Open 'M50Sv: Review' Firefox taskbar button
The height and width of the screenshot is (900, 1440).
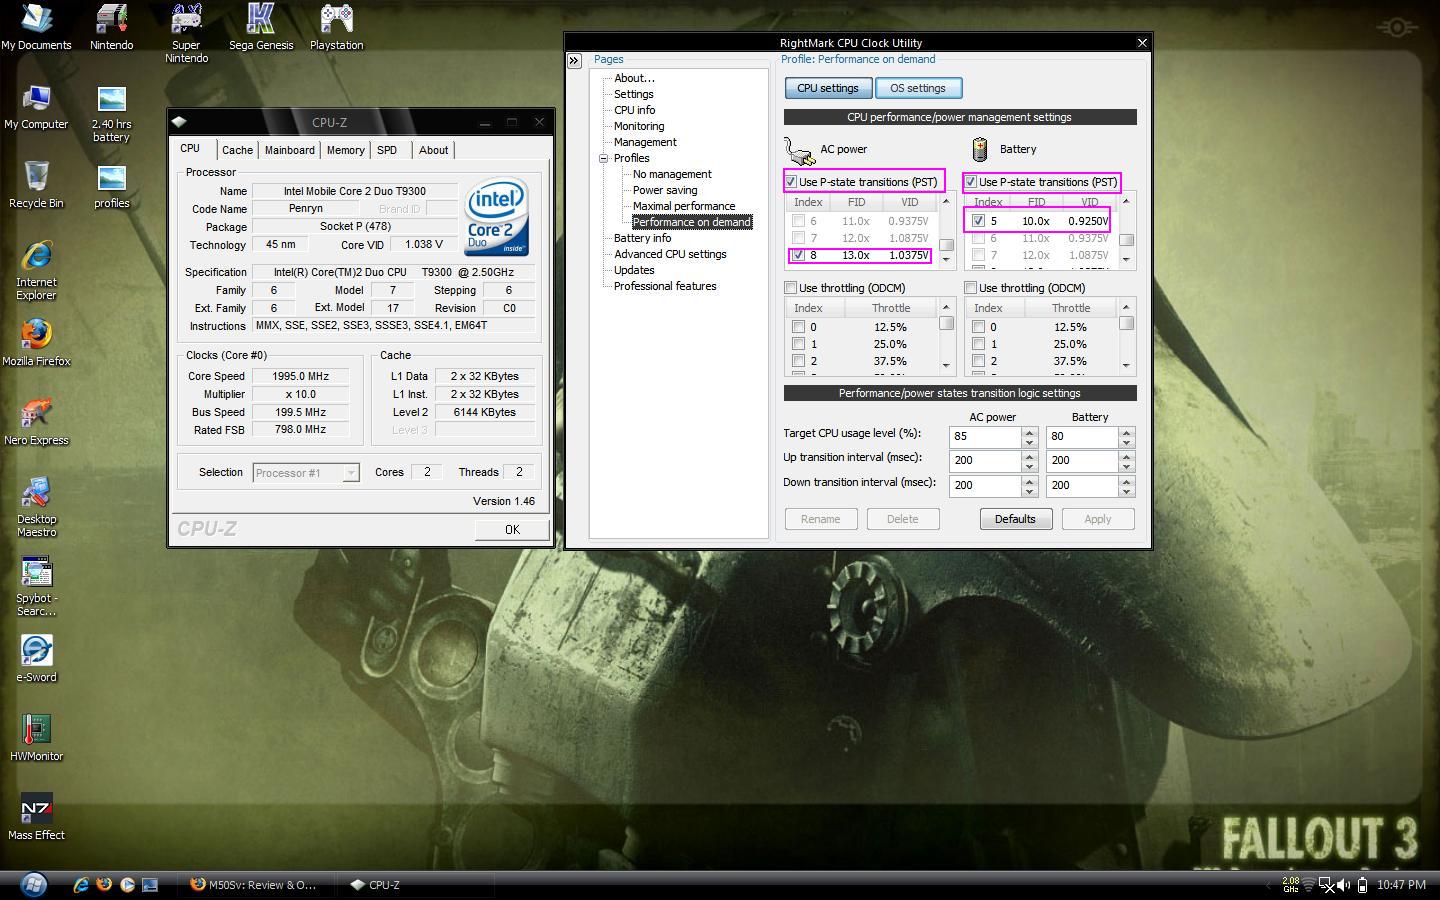[x=254, y=885]
